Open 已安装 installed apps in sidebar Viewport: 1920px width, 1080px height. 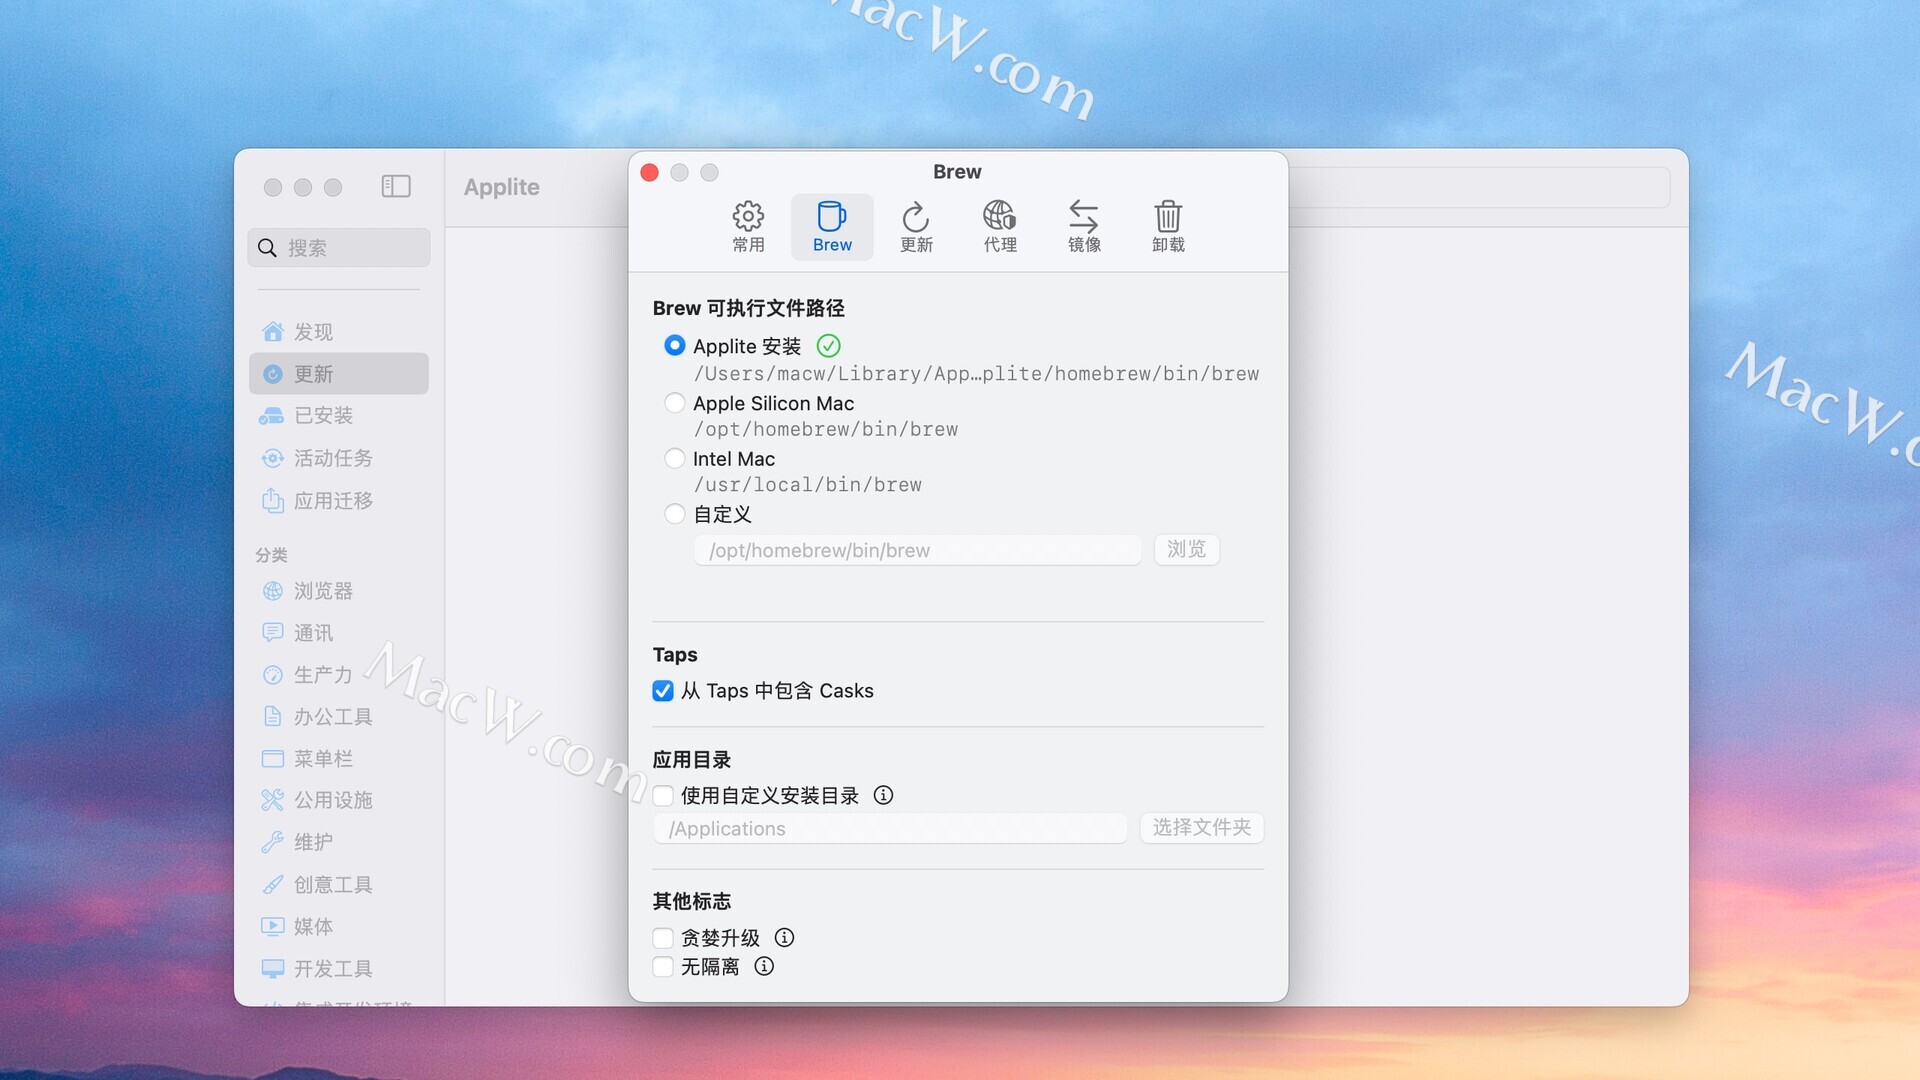click(323, 415)
